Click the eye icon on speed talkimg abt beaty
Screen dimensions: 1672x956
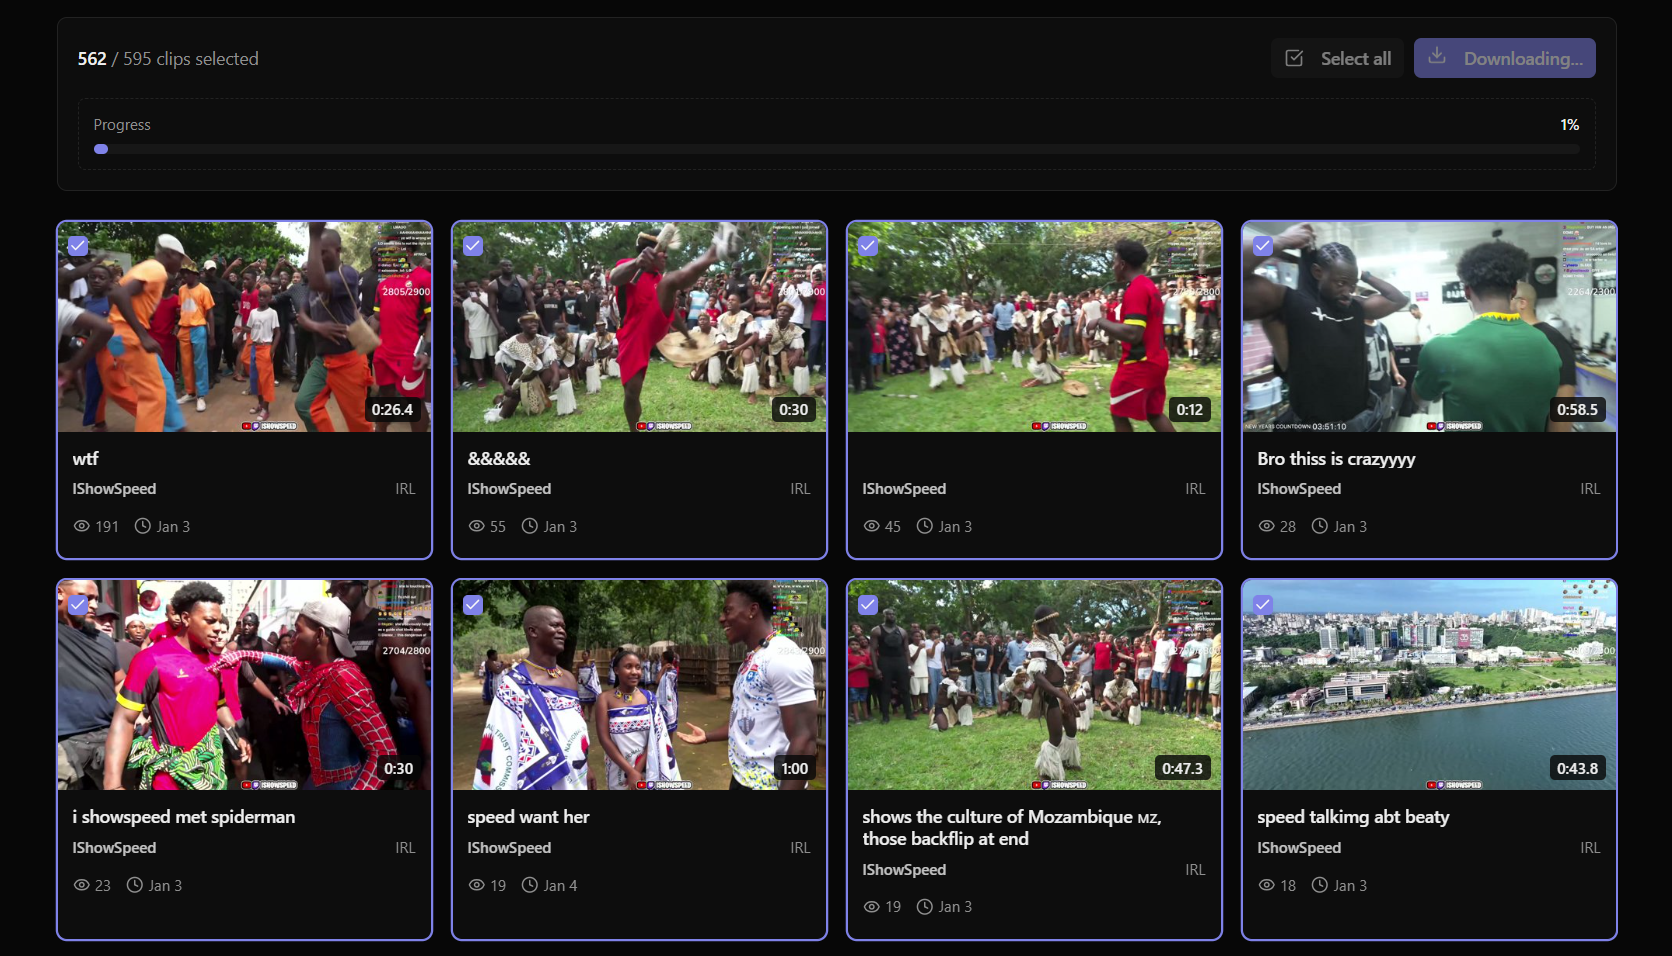1267,885
